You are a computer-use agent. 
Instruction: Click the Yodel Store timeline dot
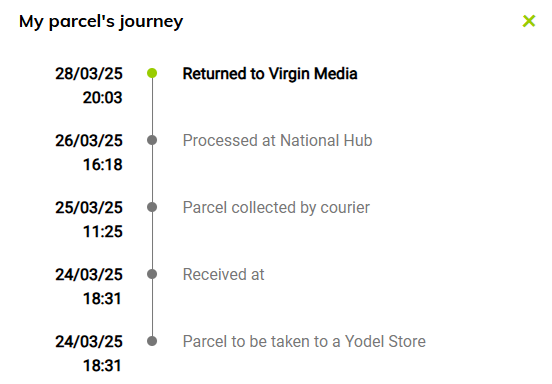tap(152, 341)
